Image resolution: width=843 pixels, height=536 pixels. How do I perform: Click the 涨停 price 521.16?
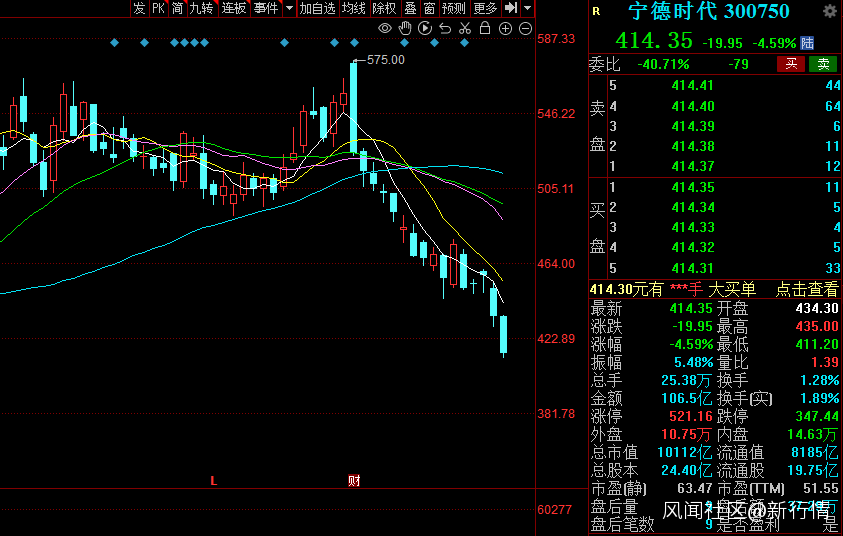pos(691,416)
